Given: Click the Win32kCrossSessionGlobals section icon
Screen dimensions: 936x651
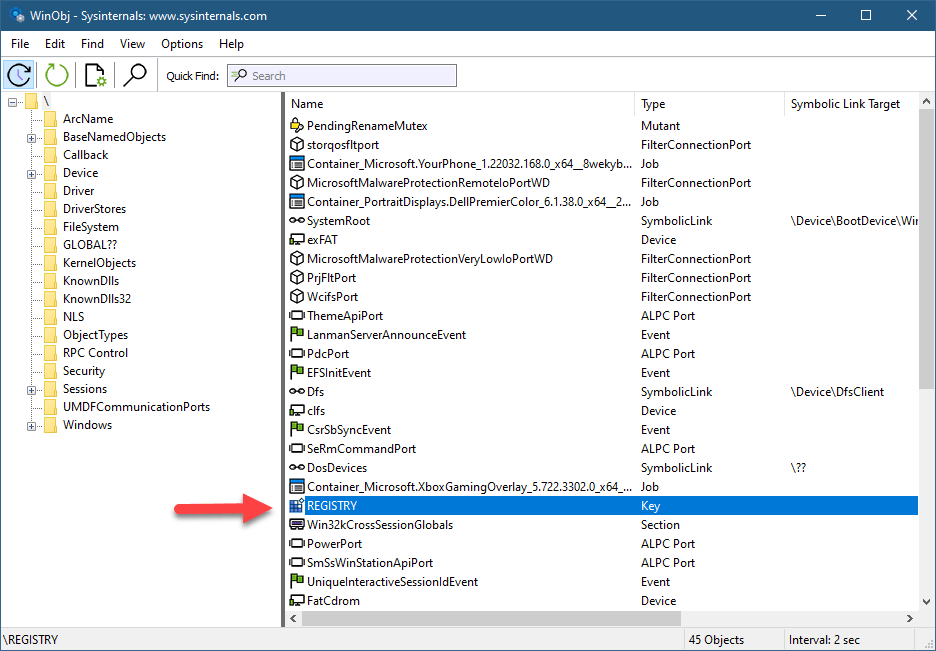Looking at the screenshot, I should coord(296,525).
